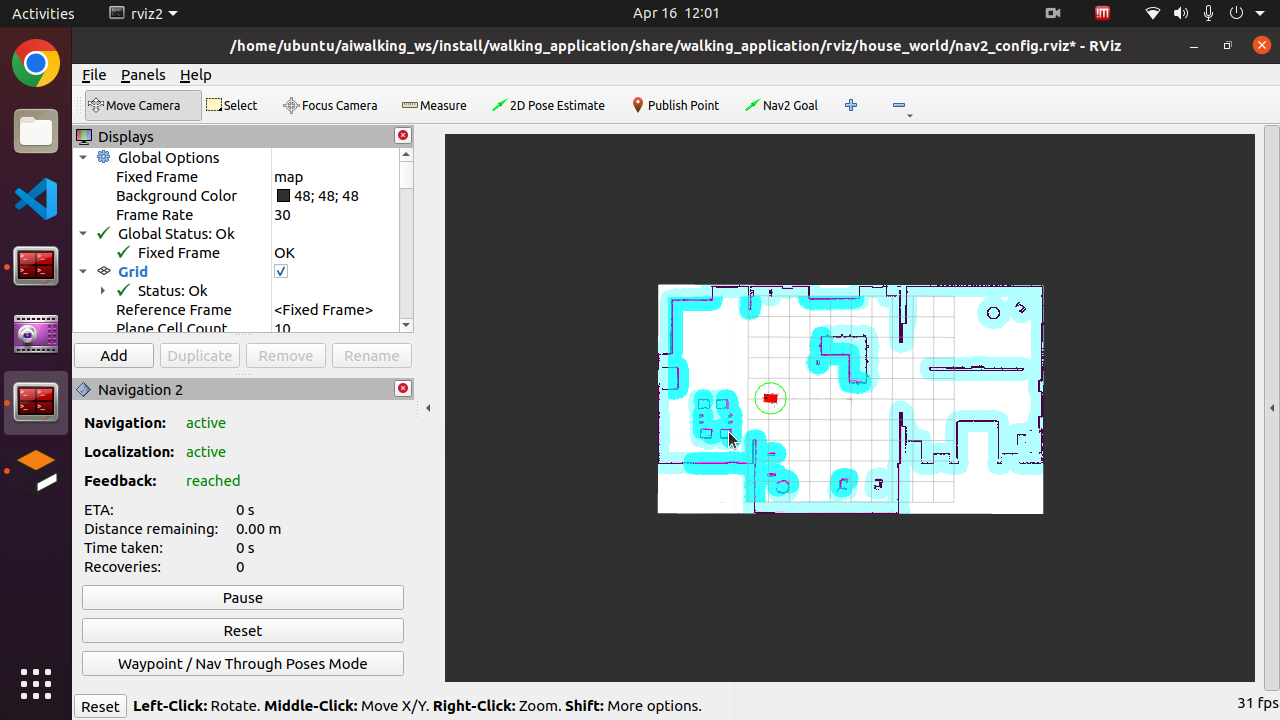
Task: Open the clock Apr 16 12:01 menu
Action: [x=676, y=13]
